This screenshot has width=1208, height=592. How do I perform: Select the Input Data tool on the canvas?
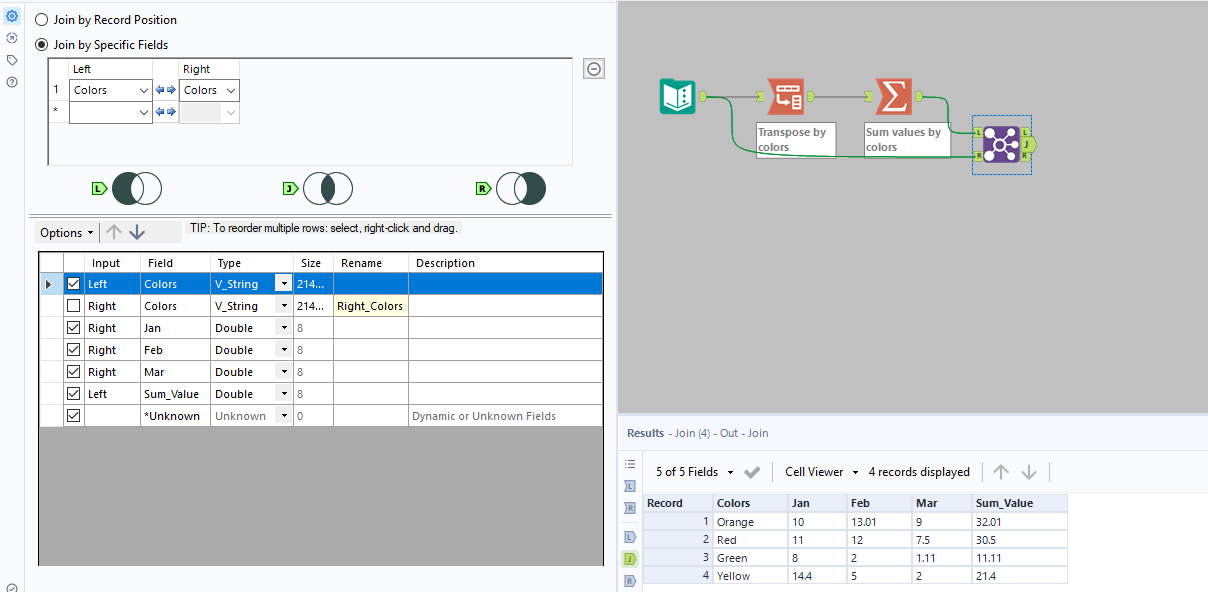click(x=677, y=97)
